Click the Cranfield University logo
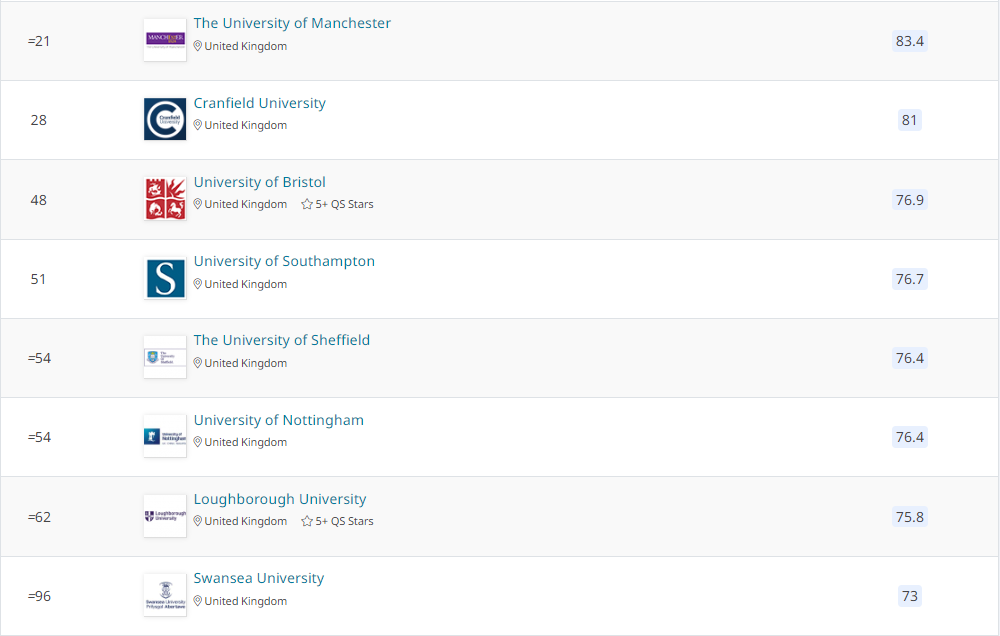Screen dimensions: 1000x636 coord(165,119)
